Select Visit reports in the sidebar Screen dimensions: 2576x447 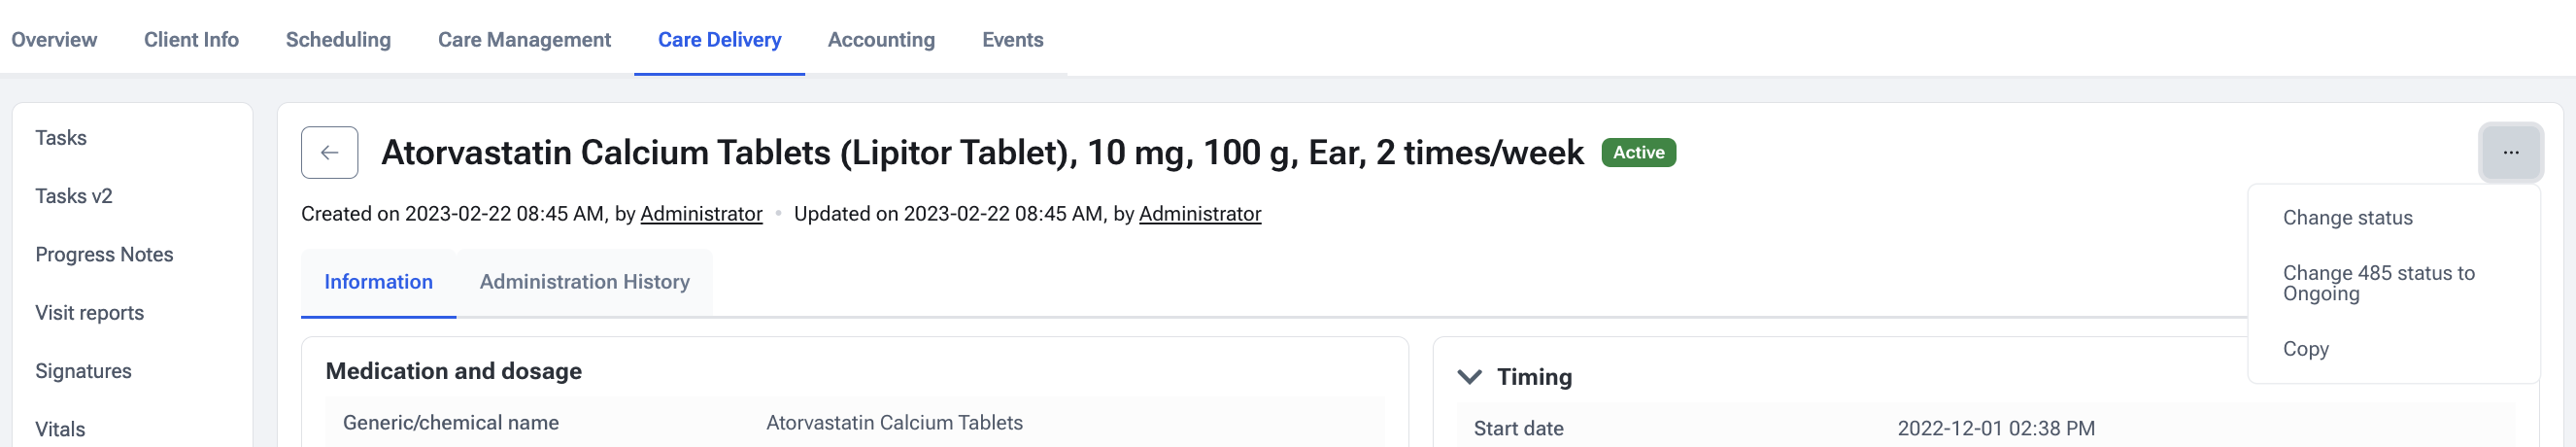89,313
